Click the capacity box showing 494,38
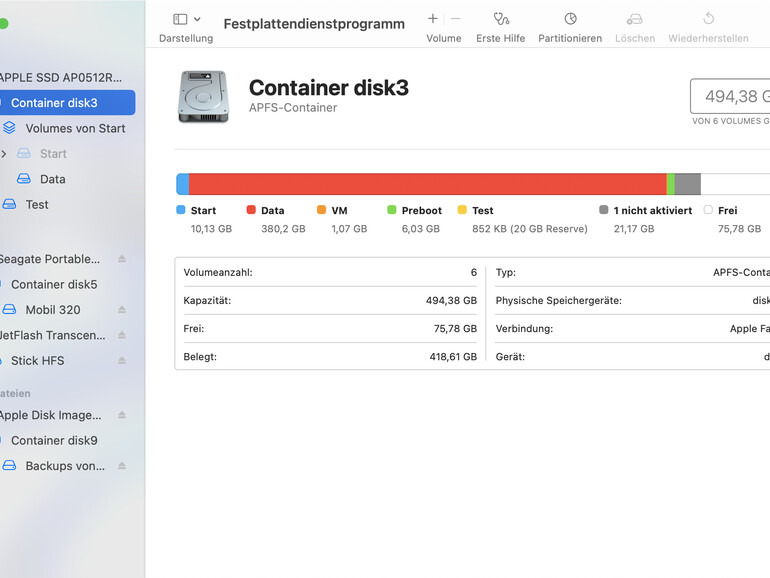 (730, 96)
